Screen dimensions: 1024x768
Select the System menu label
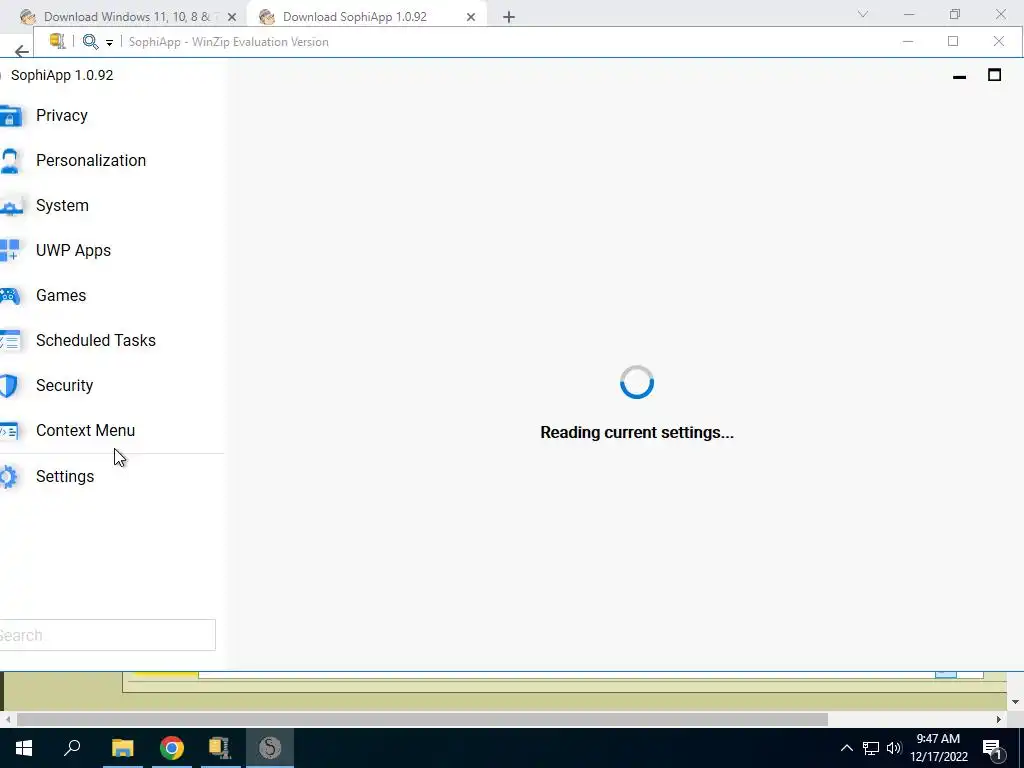(x=62, y=206)
